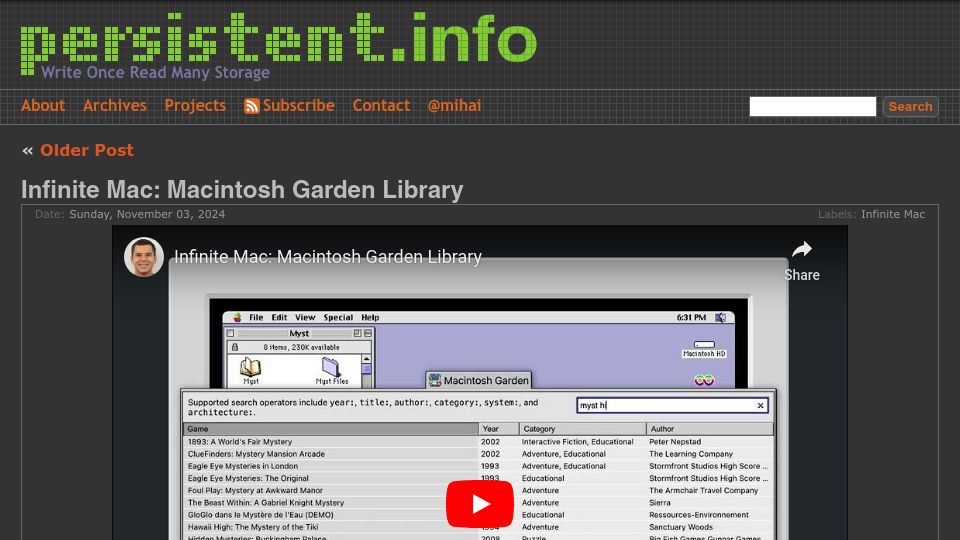Go to the Older Post
960x540 pixels.
pos(86,150)
